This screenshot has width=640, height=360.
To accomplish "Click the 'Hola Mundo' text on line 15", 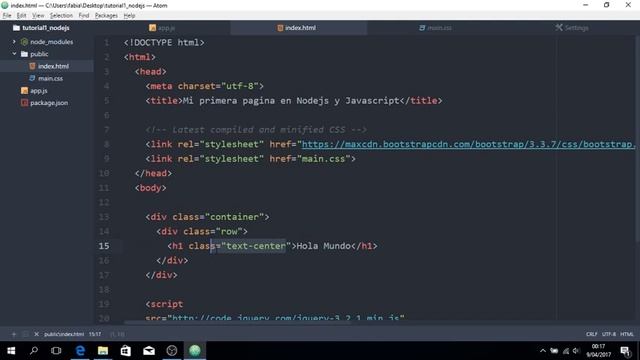I will 324,246.
